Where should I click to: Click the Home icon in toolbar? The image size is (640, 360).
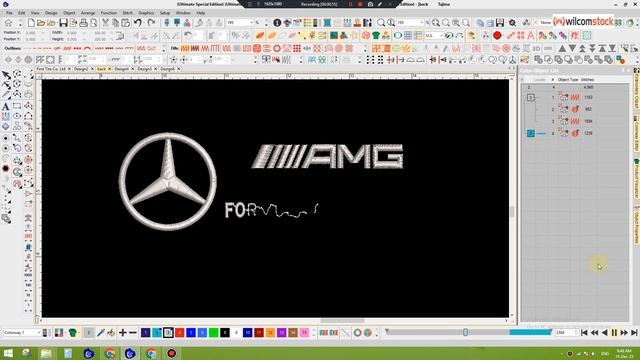pos(8,23)
